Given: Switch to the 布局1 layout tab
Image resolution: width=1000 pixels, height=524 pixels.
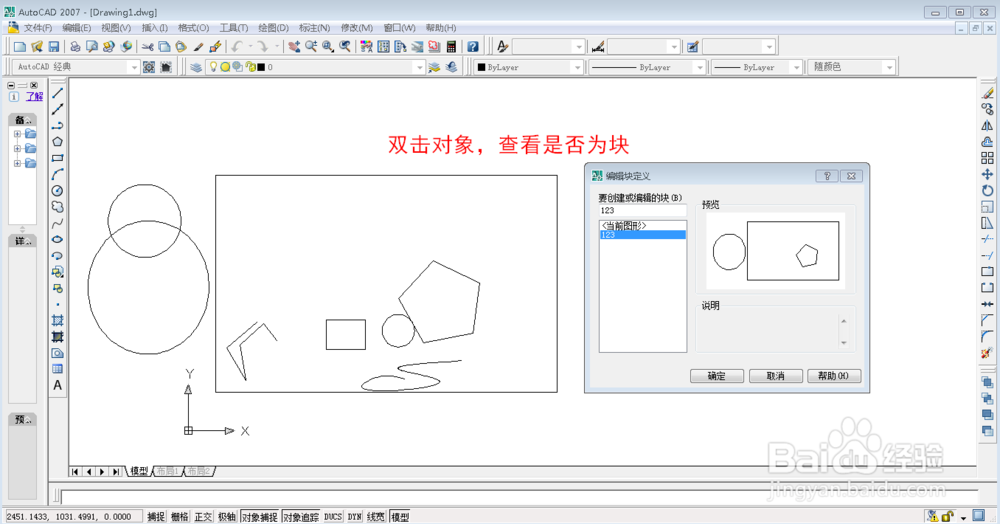Looking at the screenshot, I should coord(168,471).
